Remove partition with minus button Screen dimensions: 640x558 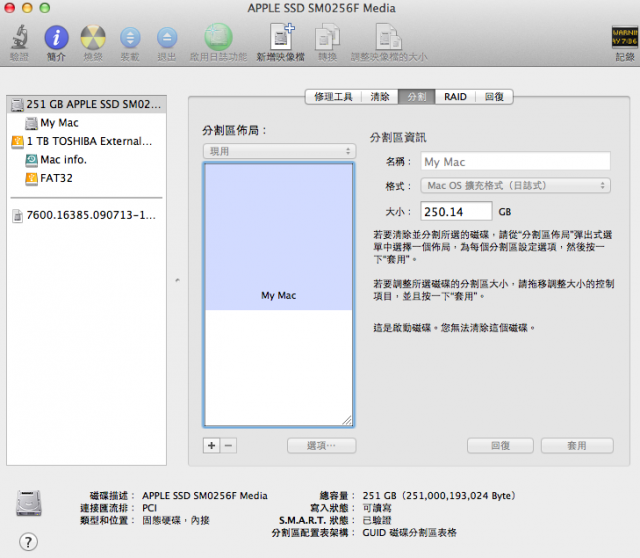(229, 445)
